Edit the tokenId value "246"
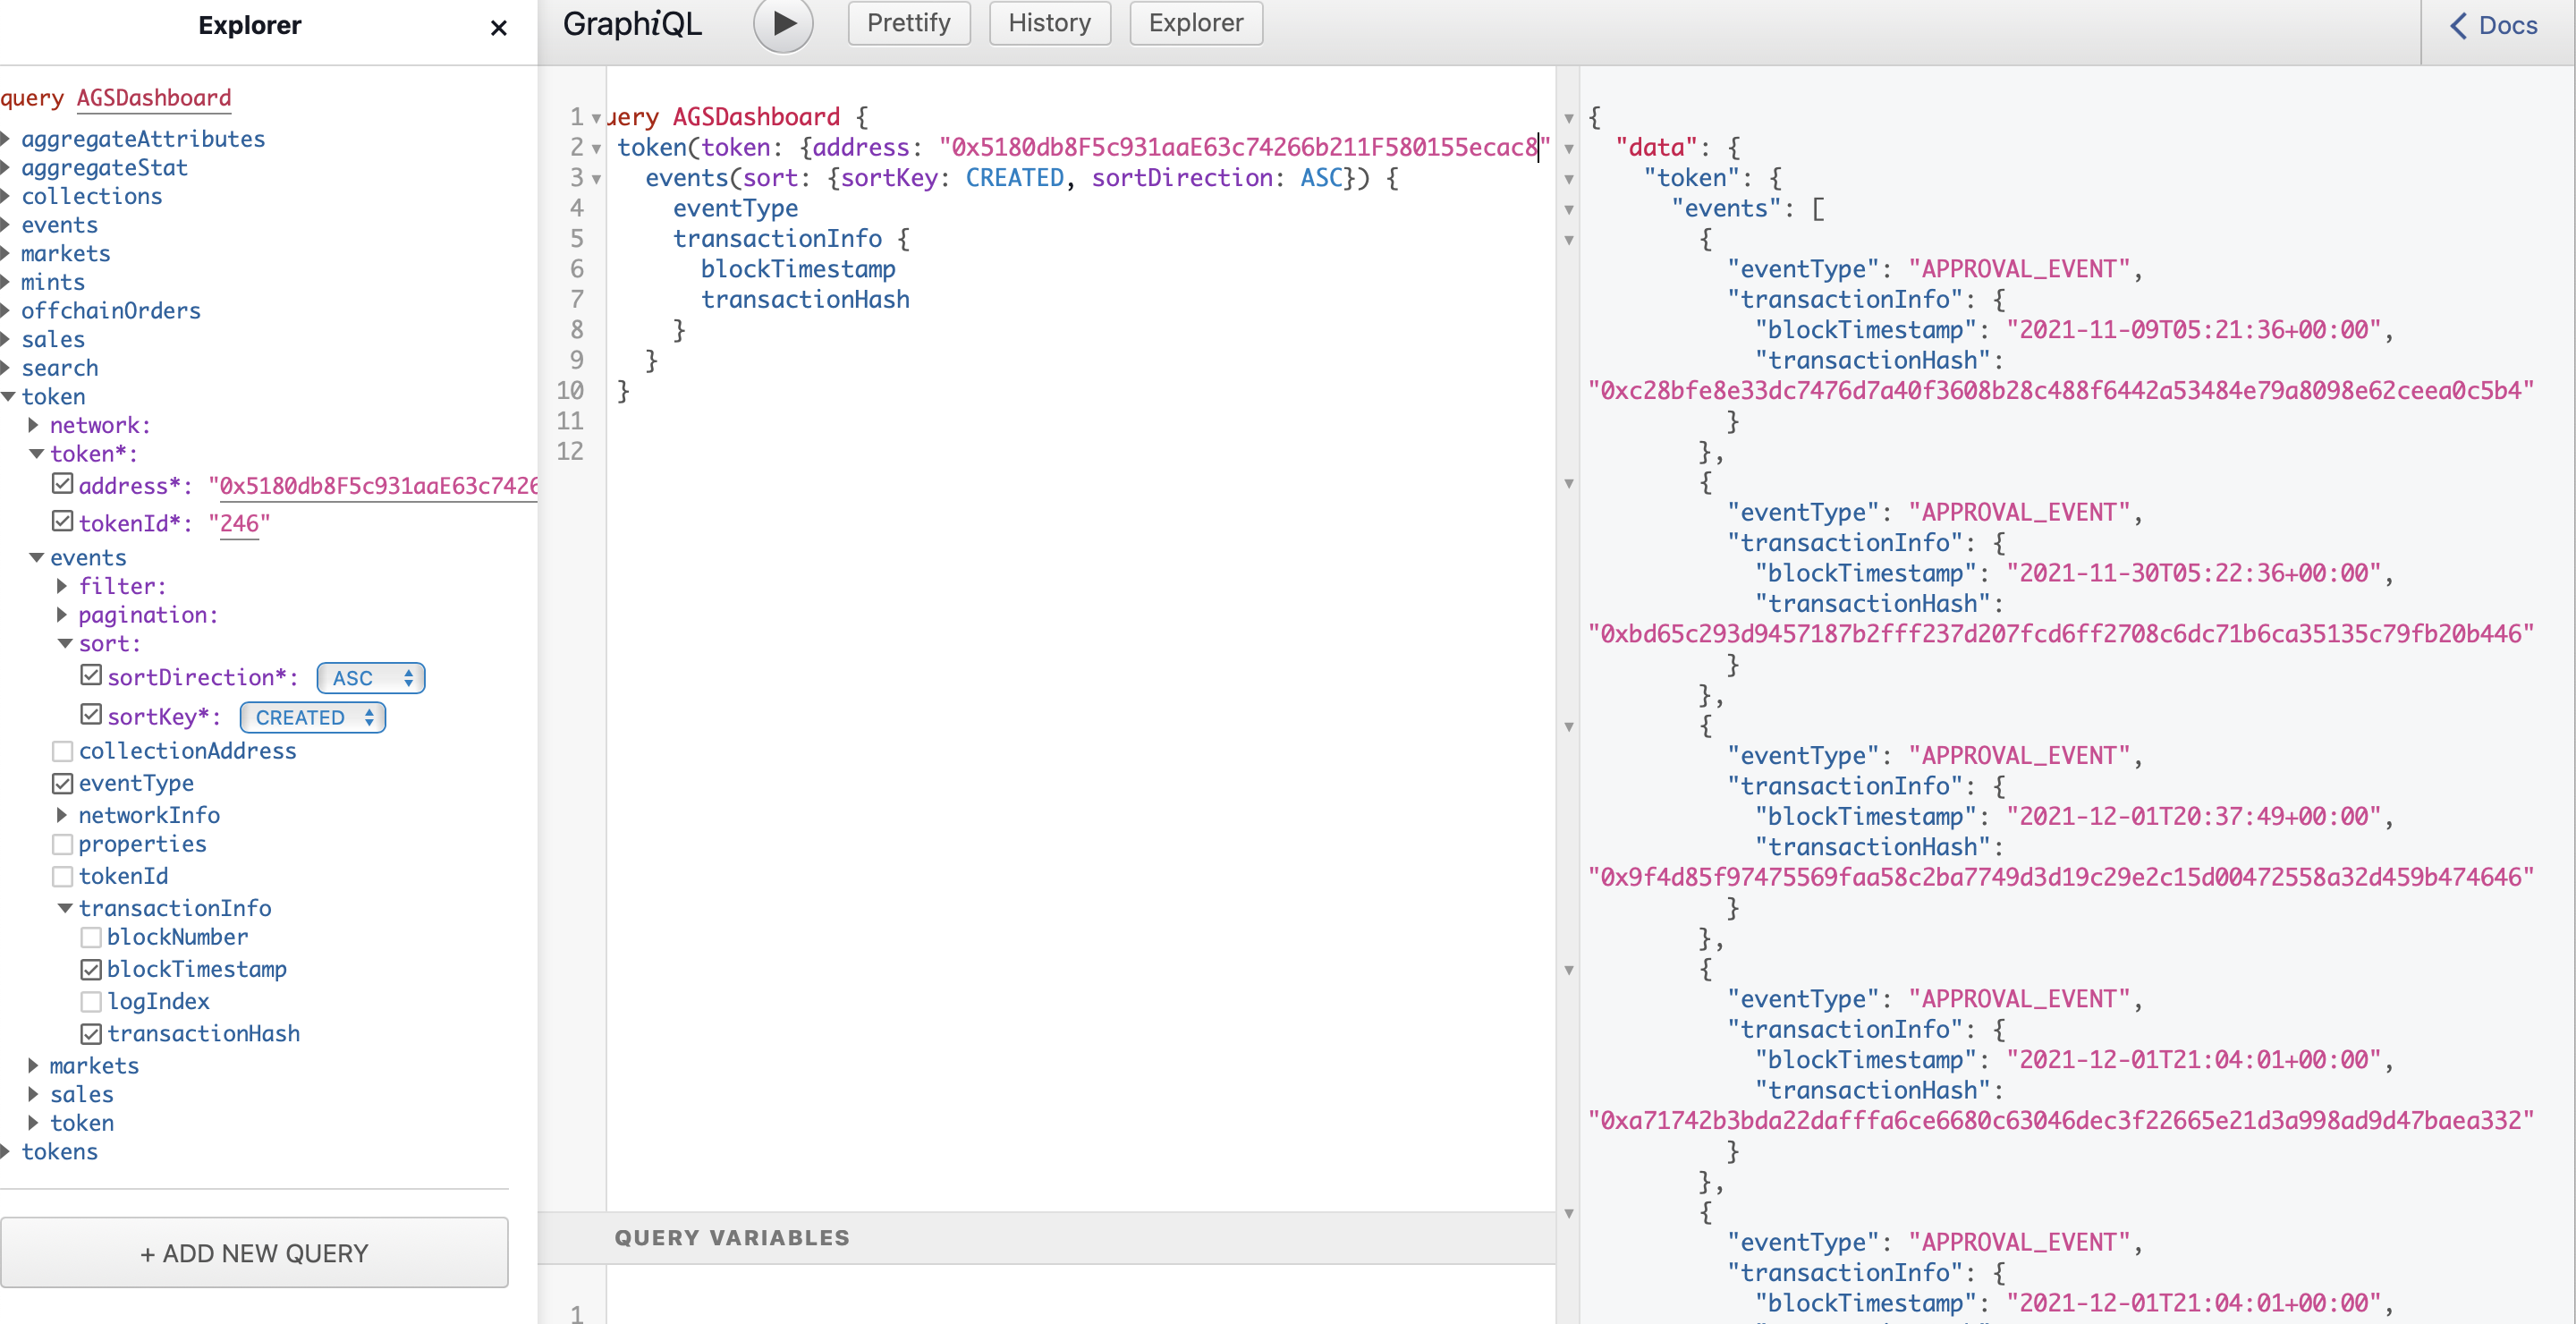The height and width of the screenshot is (1324, 2576). [x=239, y=523]
